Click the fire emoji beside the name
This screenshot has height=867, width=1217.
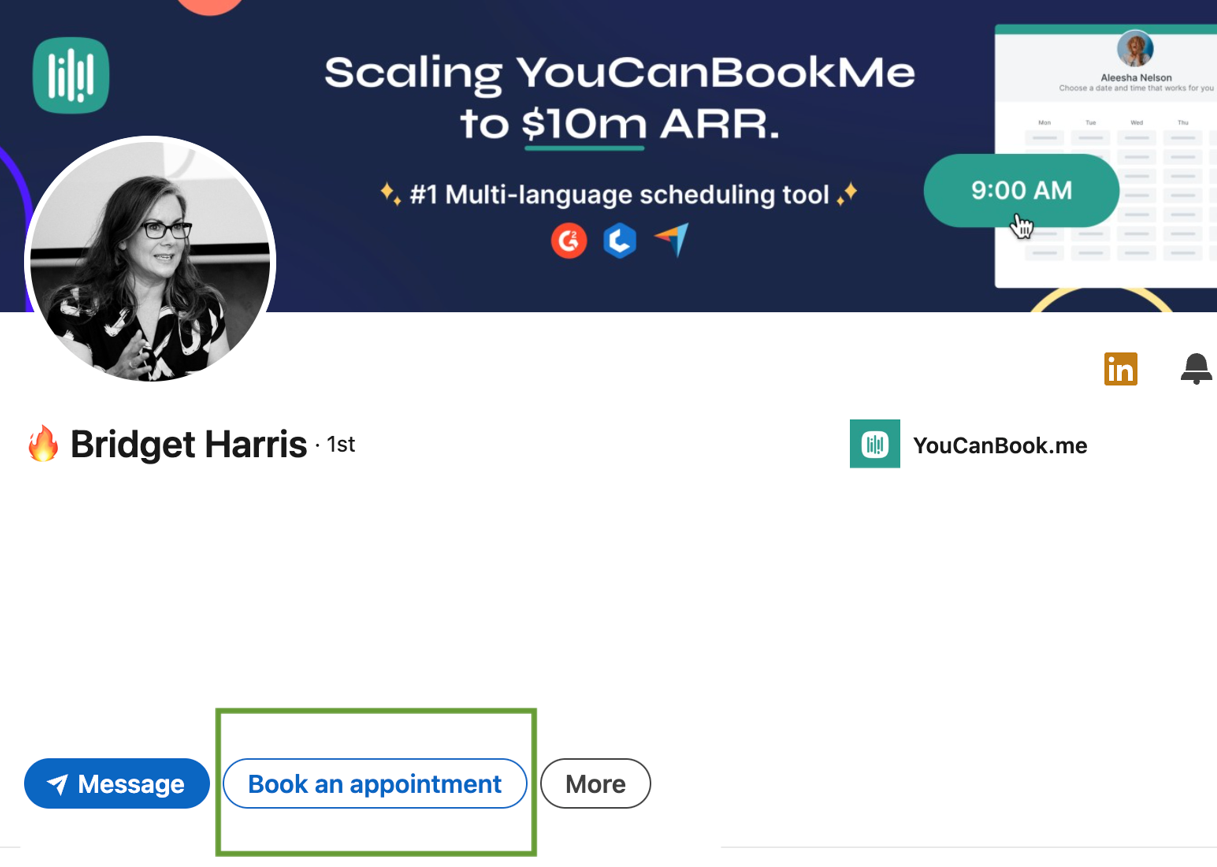click(43, 444)
